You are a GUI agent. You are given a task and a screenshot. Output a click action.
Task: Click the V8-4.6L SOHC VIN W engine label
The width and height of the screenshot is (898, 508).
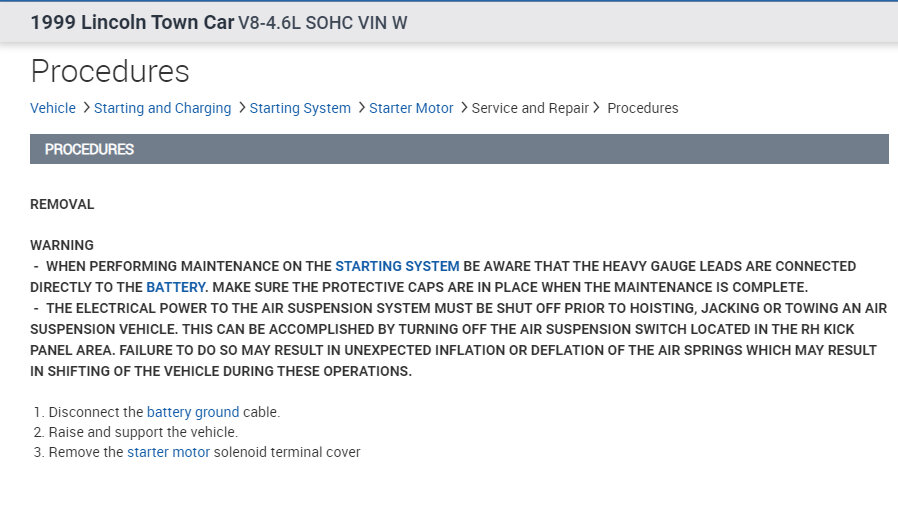[322, 23]
